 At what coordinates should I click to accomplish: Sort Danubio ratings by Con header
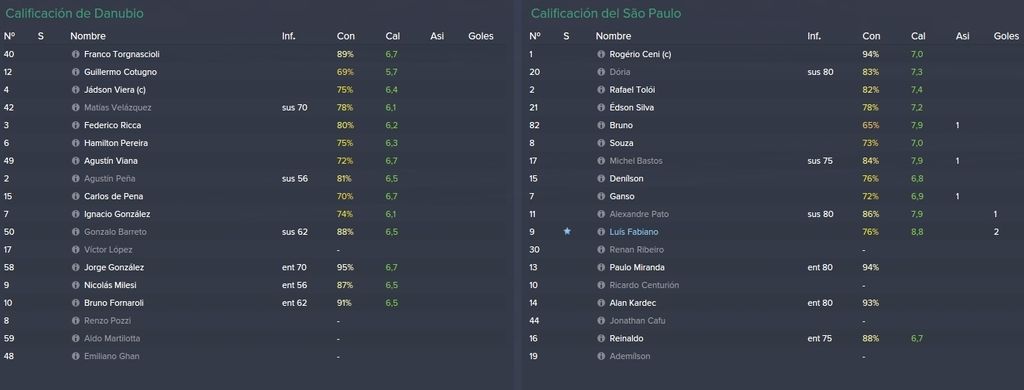point(346,36)
